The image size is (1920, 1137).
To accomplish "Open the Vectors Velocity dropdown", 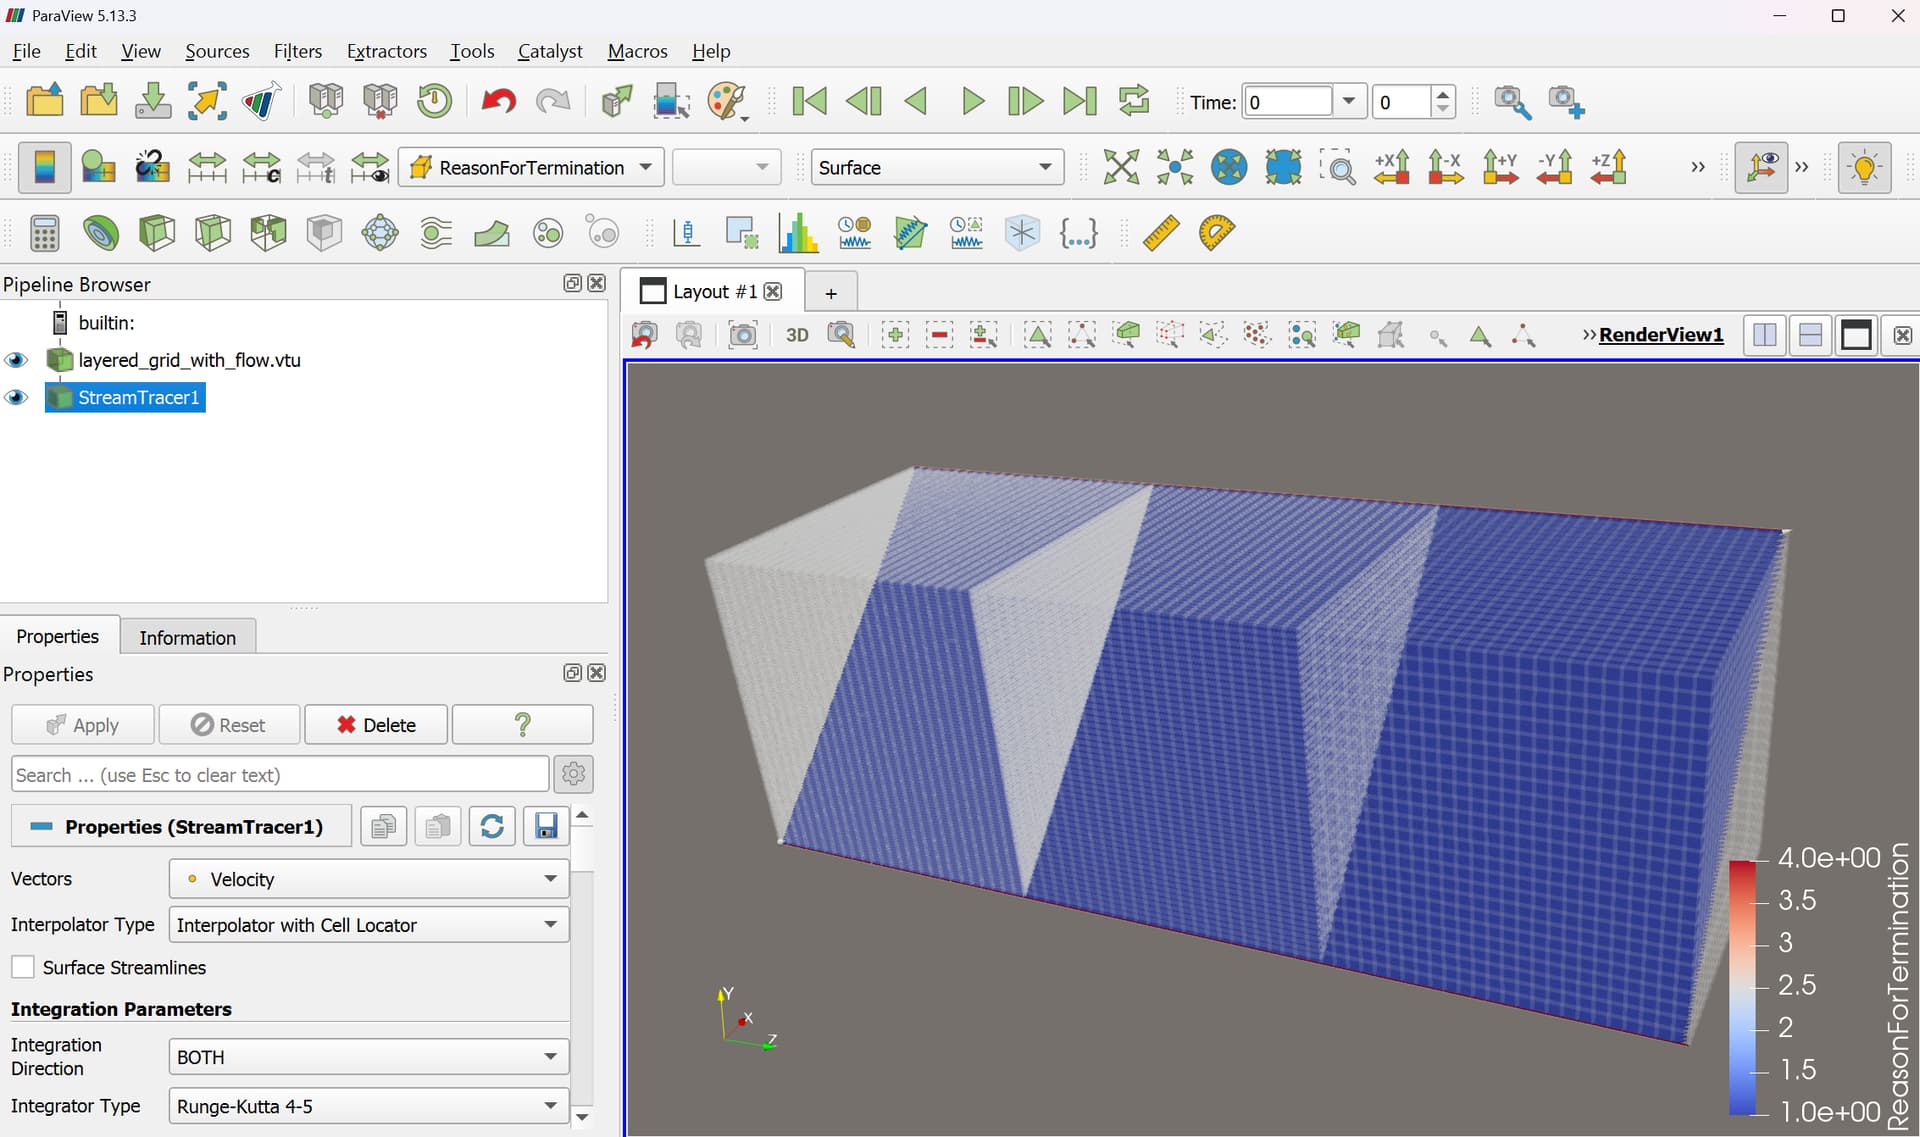I will point(369,879).
